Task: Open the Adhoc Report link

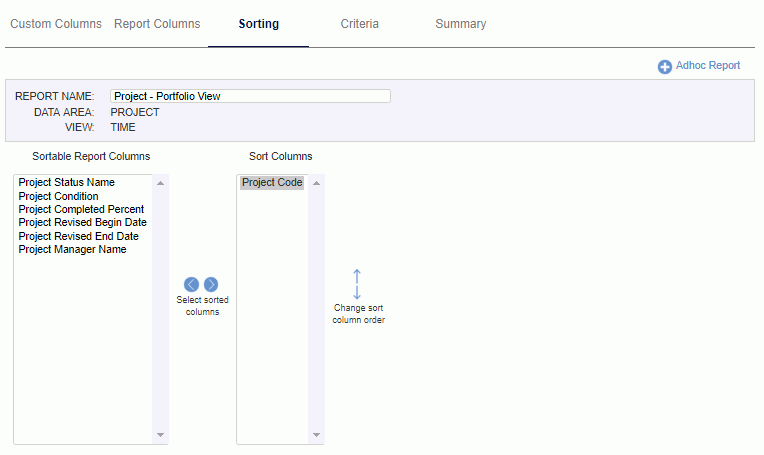Action: [707, 65]
